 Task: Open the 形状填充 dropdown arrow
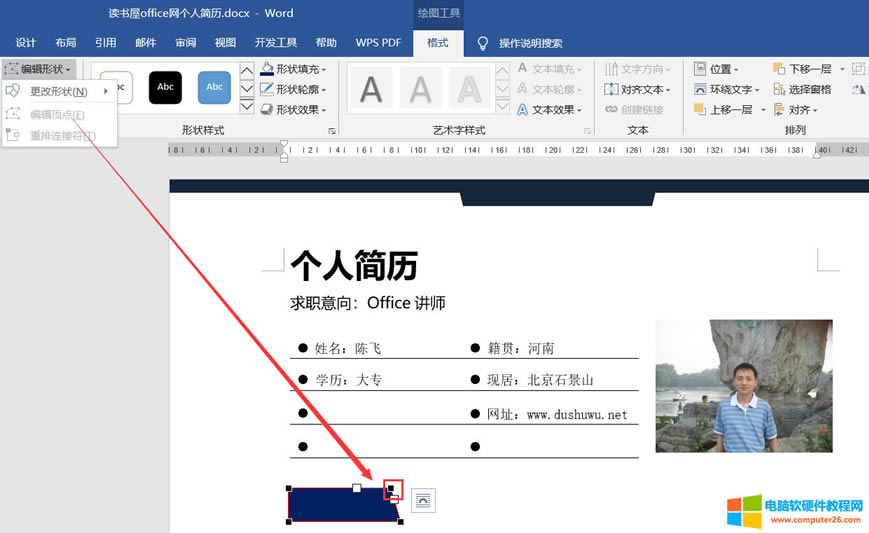pos(324,70)
